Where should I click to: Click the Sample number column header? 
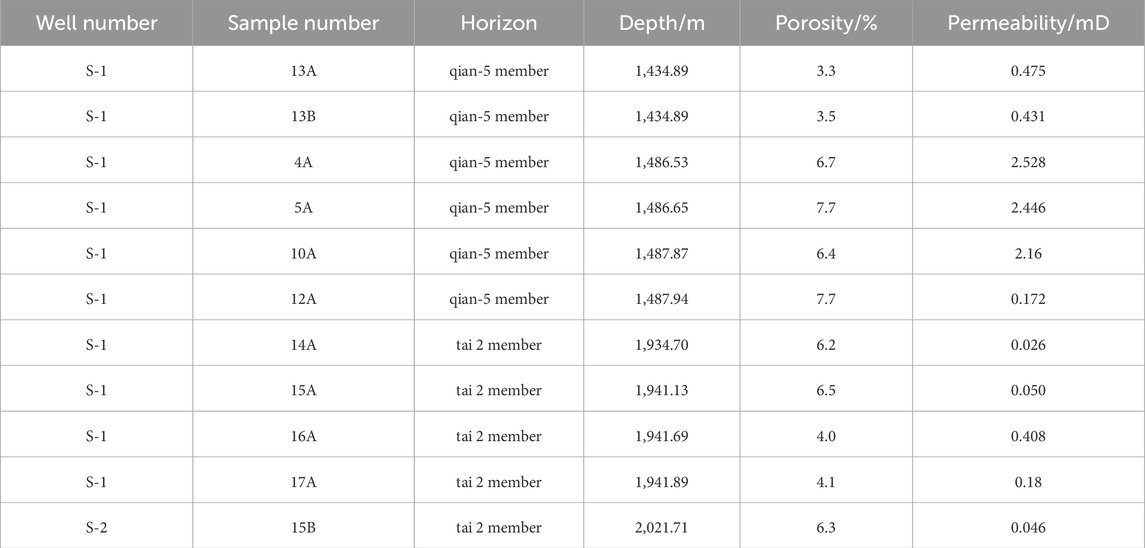303,23
